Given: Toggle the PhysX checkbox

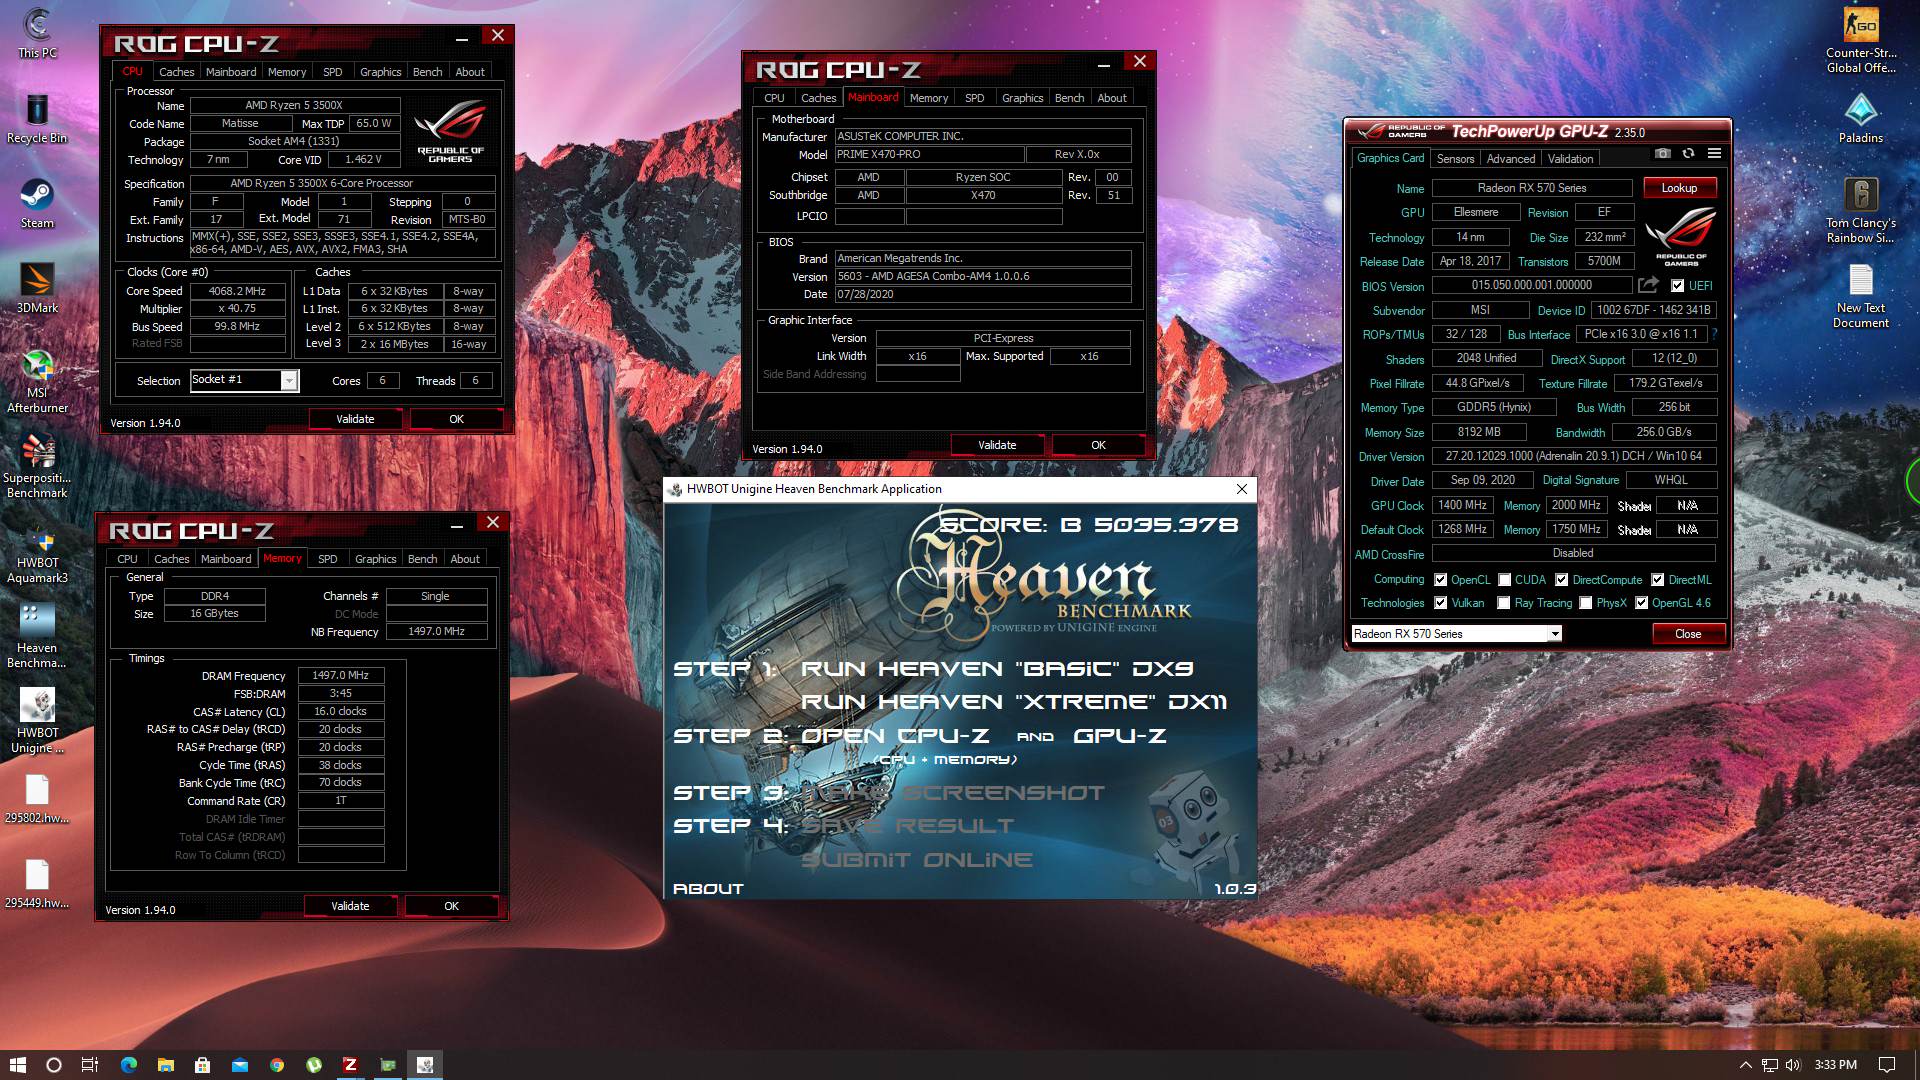Looking at the screenshot, I should pos(1585,603).
